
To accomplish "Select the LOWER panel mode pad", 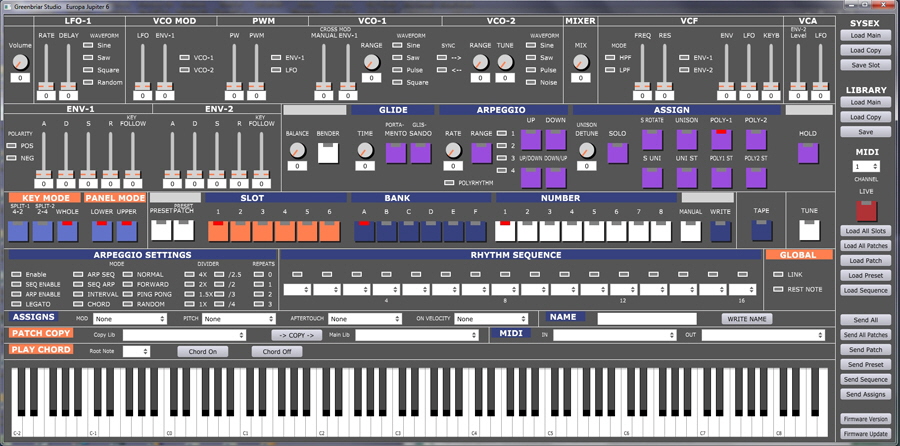I will pyautogui.click(x=102, y=231).
